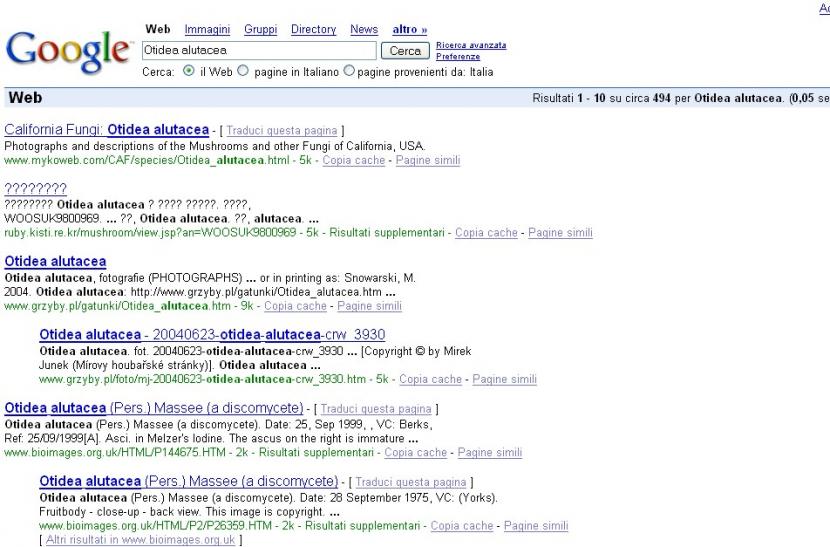Viewport: 830px width, 547px height.
Task: Open Ricerca avanzata link
Action: tap(471, 45)
